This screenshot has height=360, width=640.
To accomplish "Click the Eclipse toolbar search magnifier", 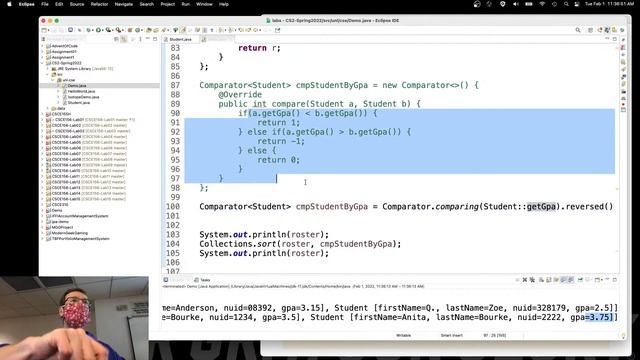I will pos(578,30).
